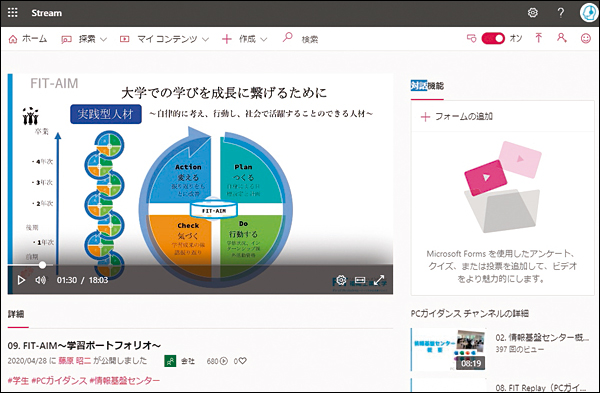The width and height of the screenshot is (600, 393).
Task: Click video title 09. FIT-AIM～学習ポートフォリオ～
Action: [84, 346]
